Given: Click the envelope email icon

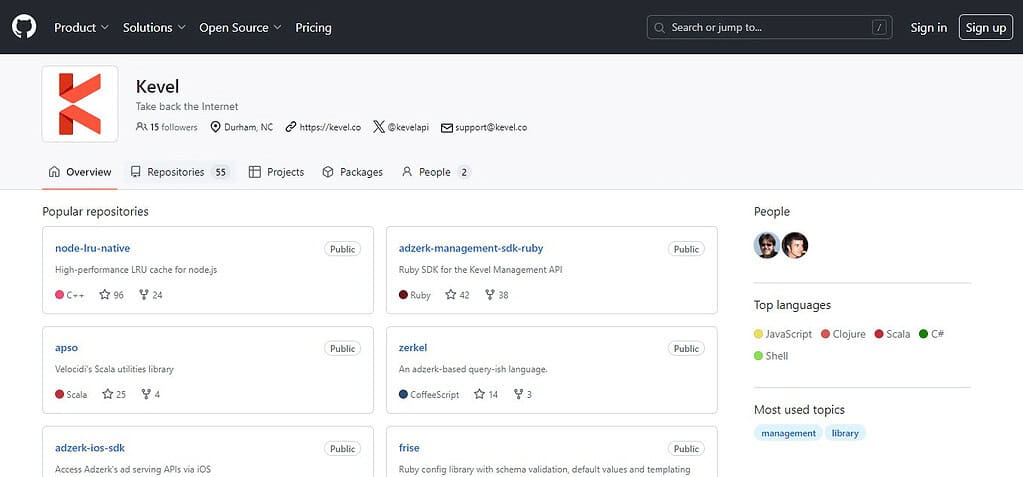Looking at the screenshot, I should point(447,128).
